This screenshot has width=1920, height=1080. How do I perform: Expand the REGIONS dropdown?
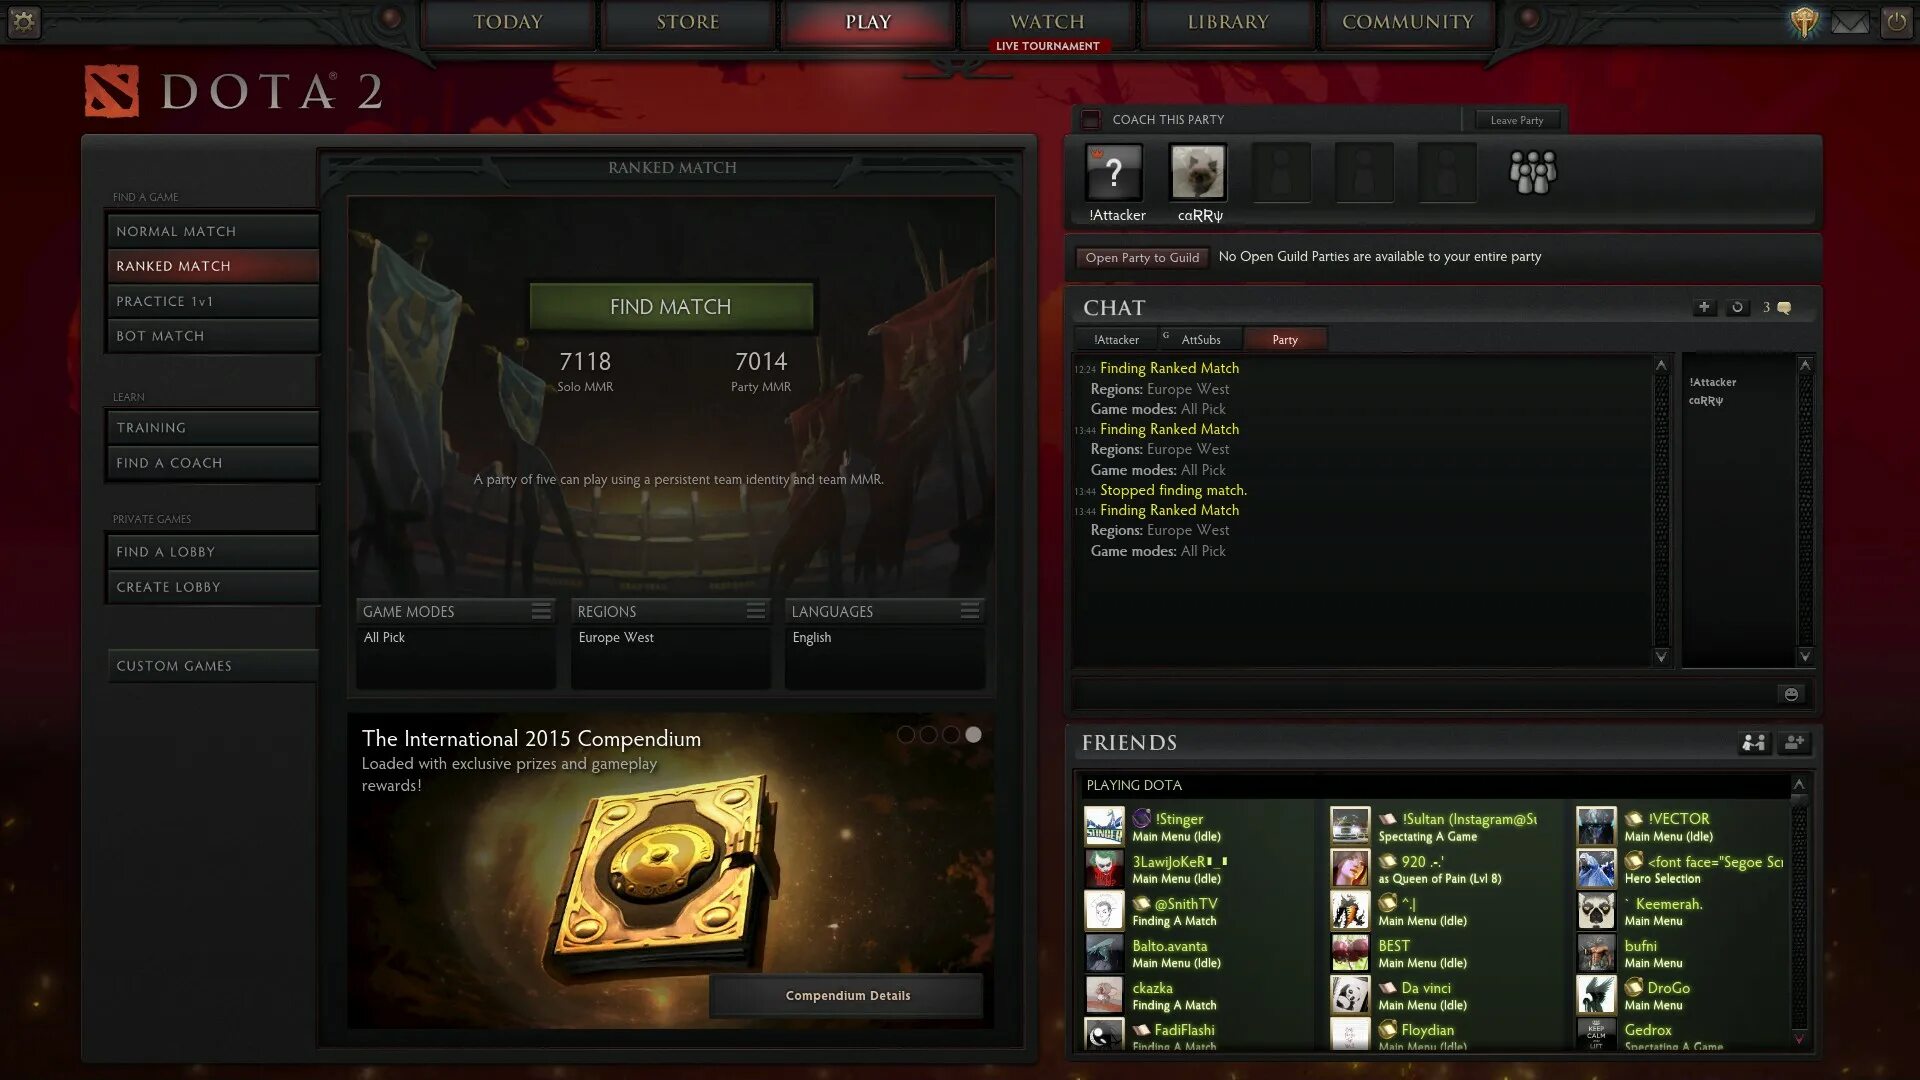tap(754, 611)
